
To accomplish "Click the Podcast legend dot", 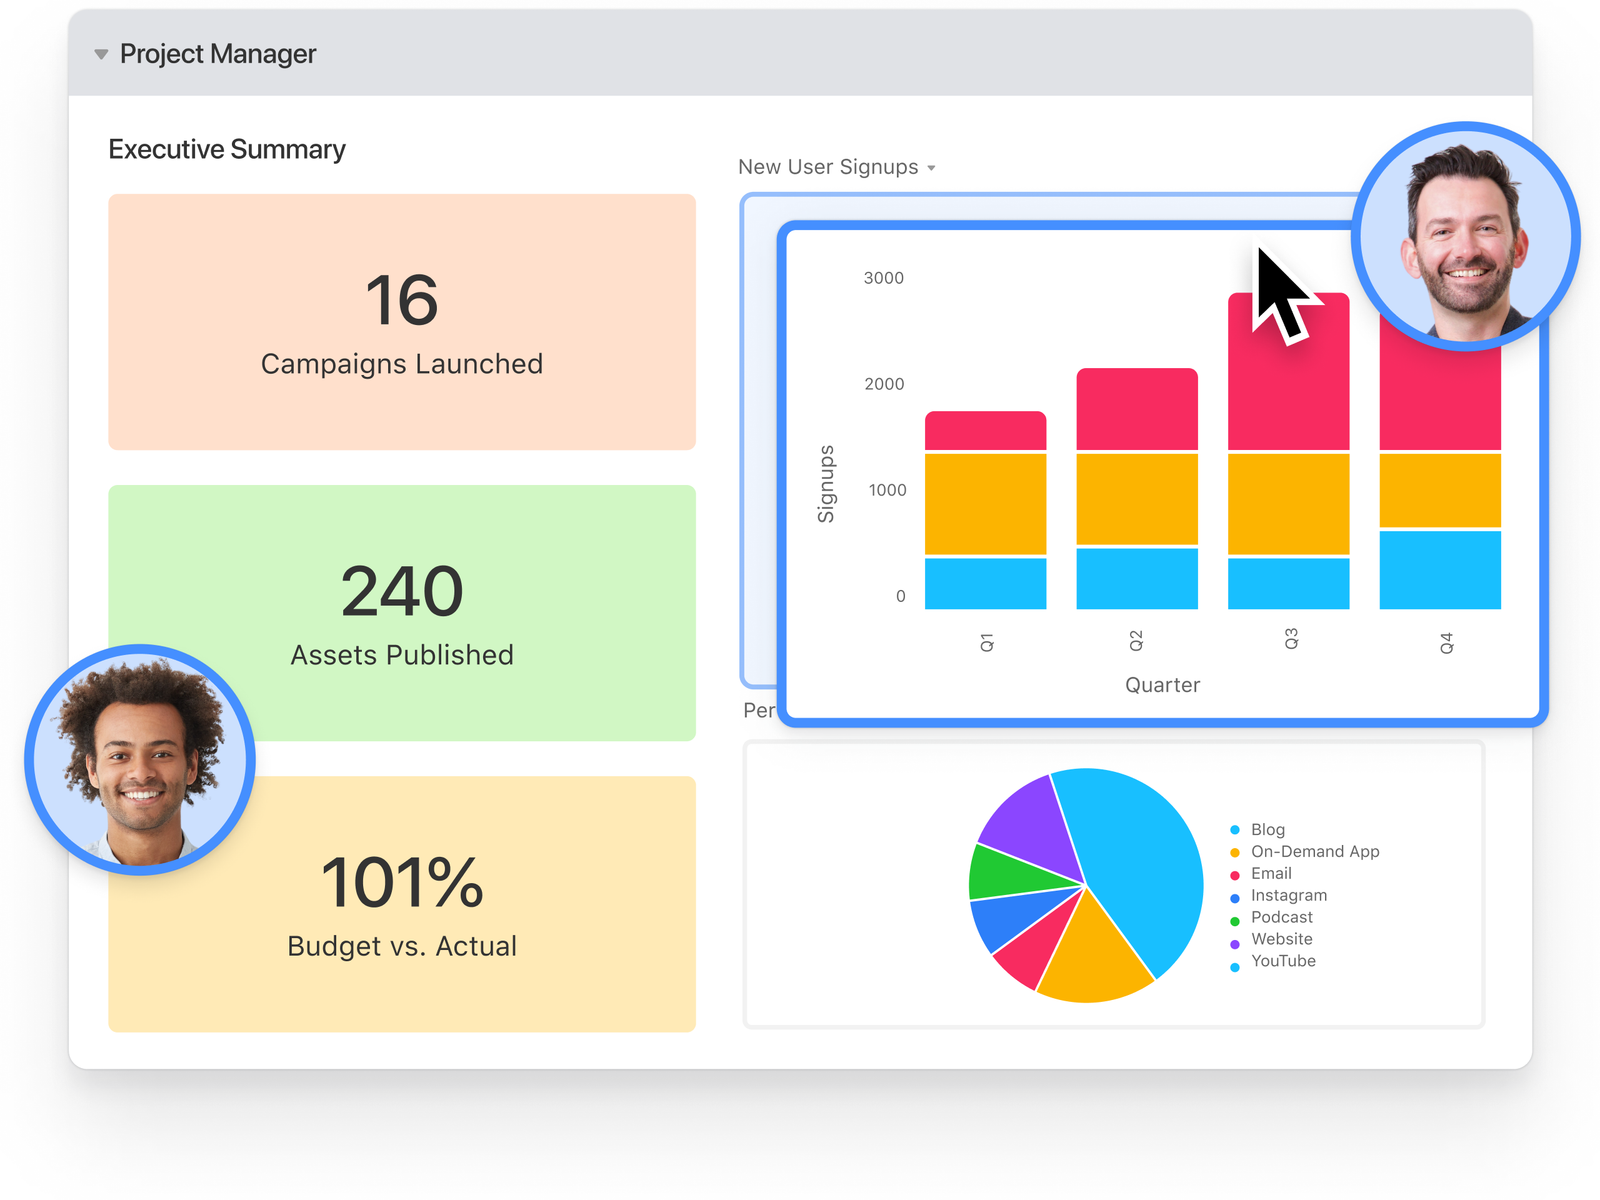I will click(1235, 921).
